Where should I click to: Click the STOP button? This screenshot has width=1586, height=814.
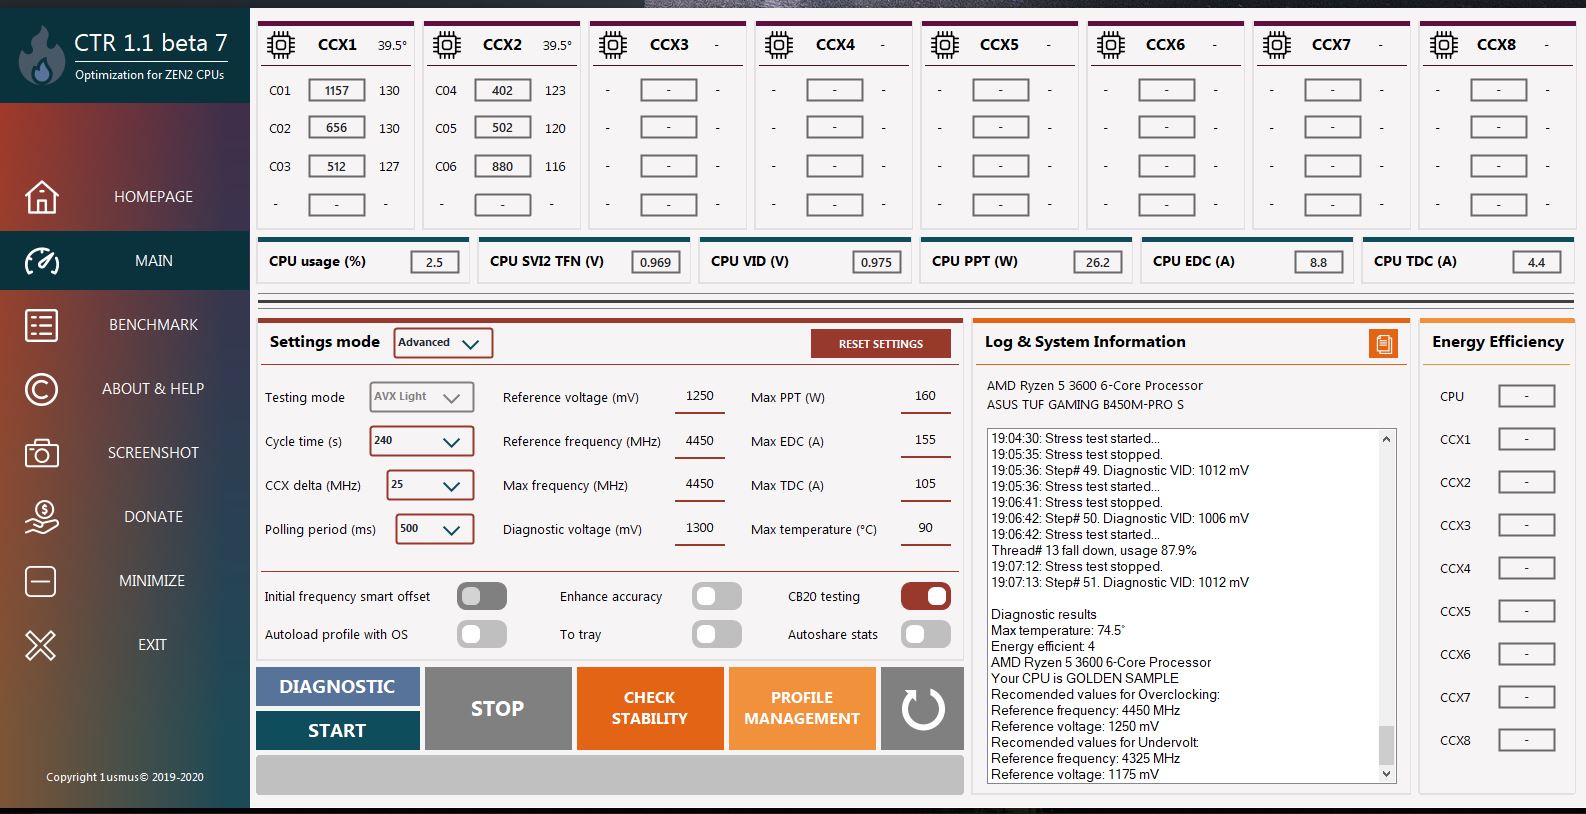coord(498,708)
